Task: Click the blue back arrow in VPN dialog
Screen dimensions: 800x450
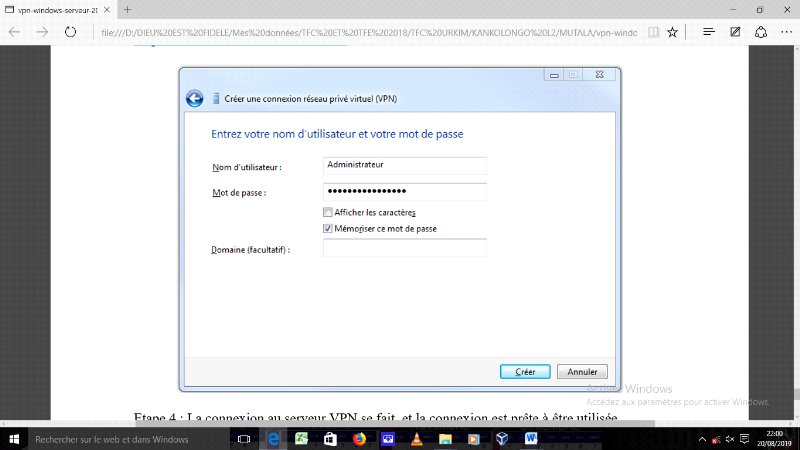Action: 194,98
